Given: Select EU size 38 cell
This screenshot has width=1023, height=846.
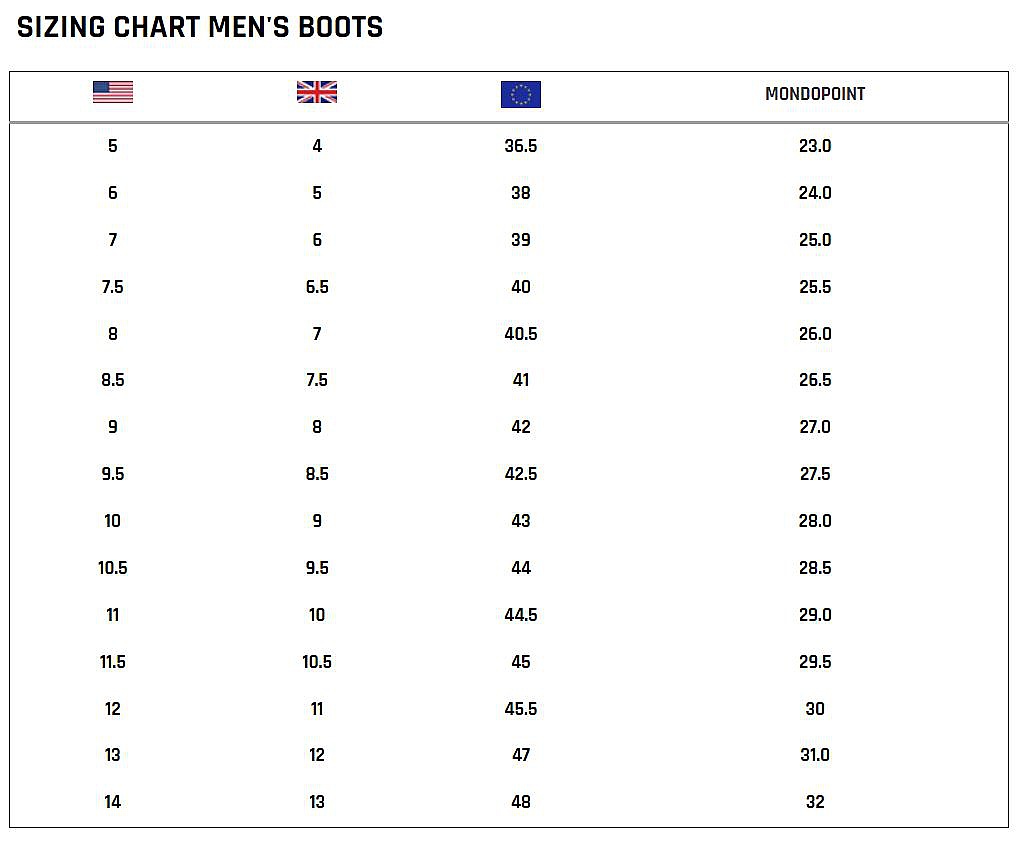Looking at the screenshot, I should click(x=521, y=193).
